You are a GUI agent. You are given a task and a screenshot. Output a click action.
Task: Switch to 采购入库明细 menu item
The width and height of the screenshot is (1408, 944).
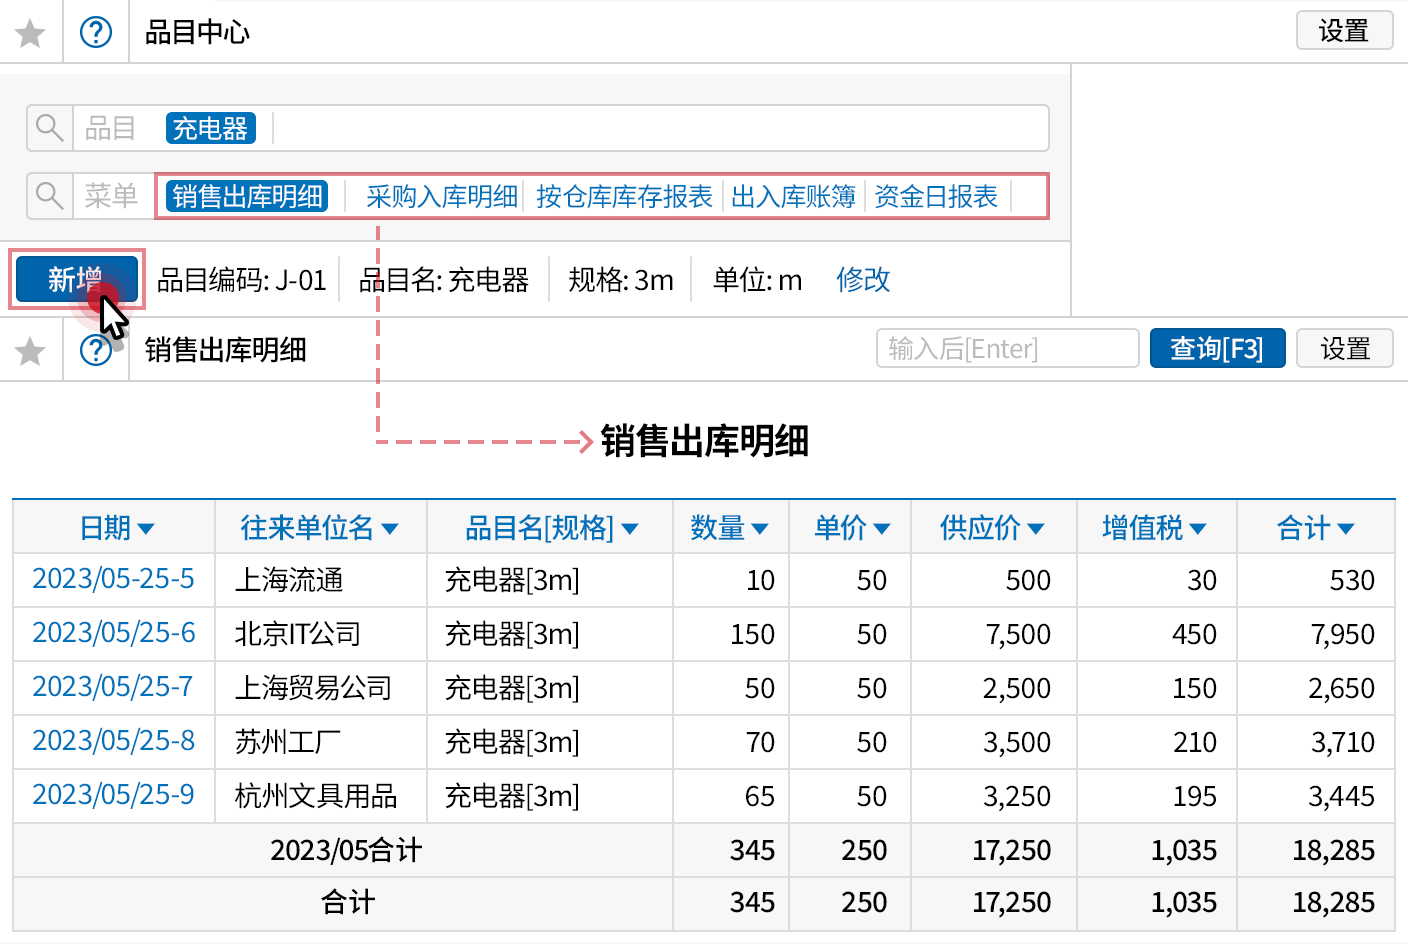[441, 196]
